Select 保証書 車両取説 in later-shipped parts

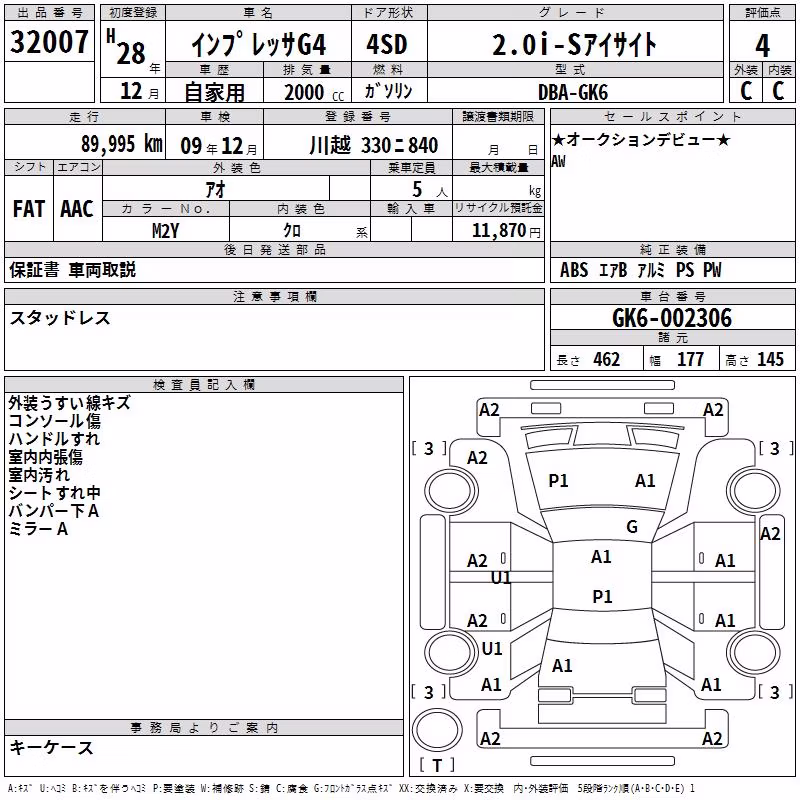click(x=73, y=270)
